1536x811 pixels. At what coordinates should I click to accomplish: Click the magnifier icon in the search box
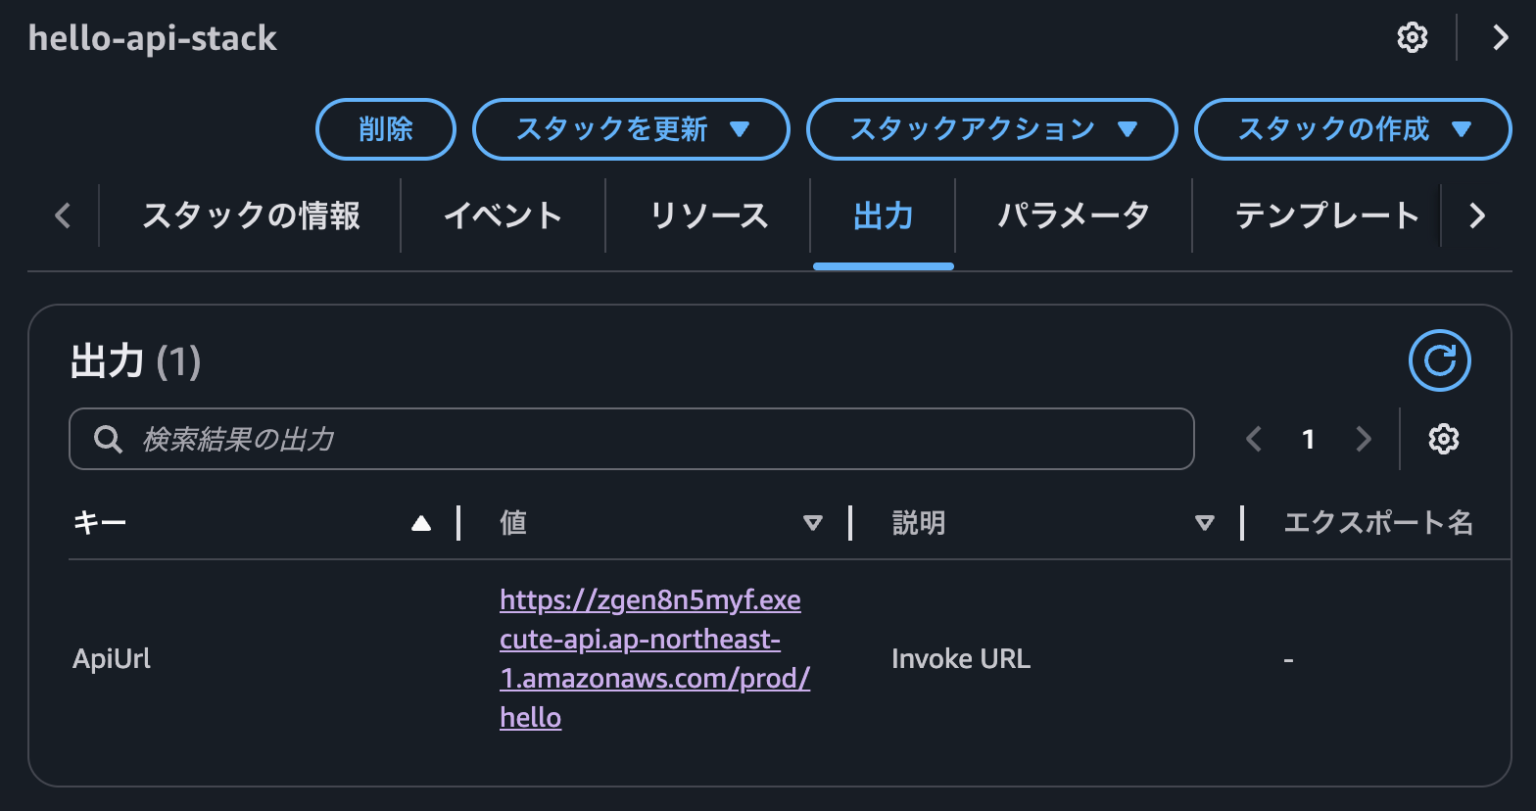coord(109,438)
